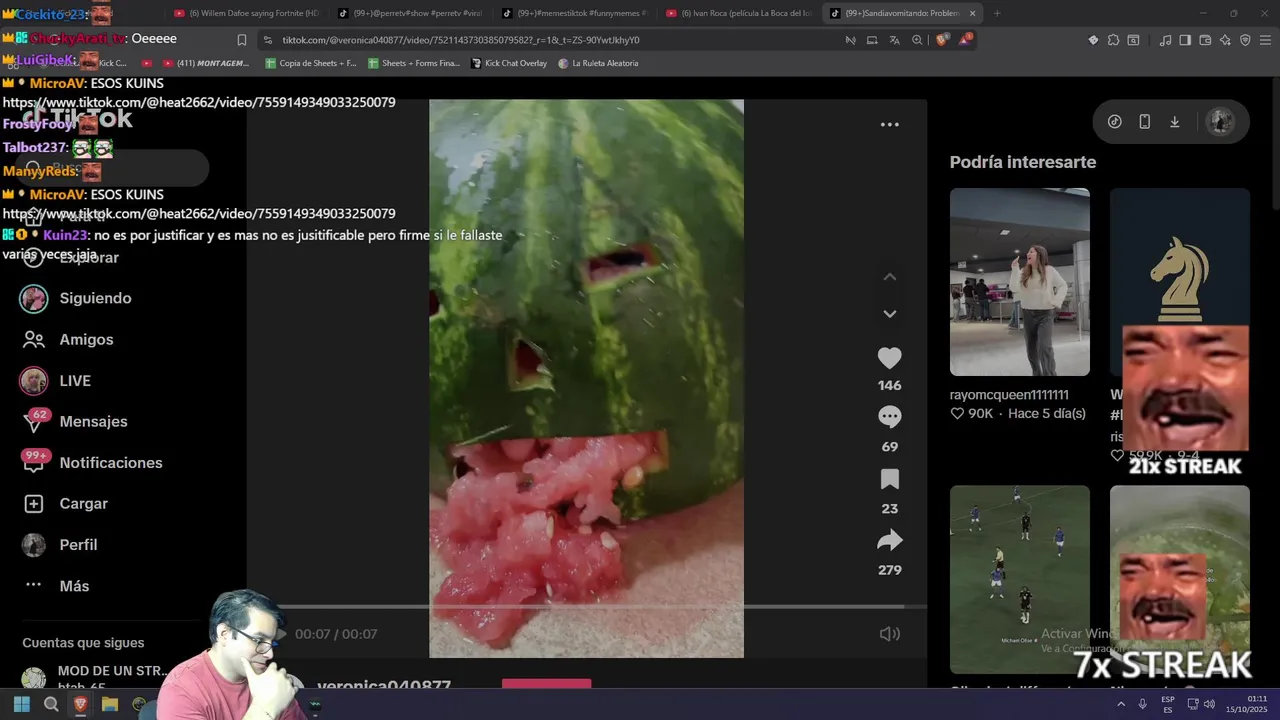Switch to the @perretv#show TikTok tab
Image resolution: width=1280 pixels, height=720 pixels.
410,13
